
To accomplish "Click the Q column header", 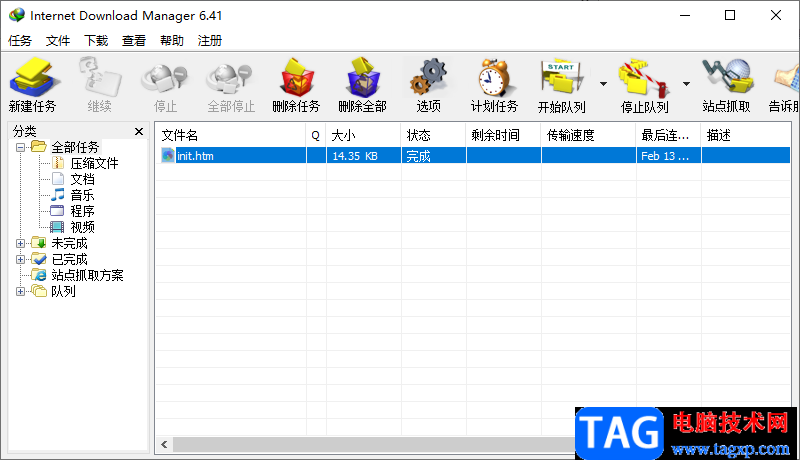I will click(x=316, y=135).
